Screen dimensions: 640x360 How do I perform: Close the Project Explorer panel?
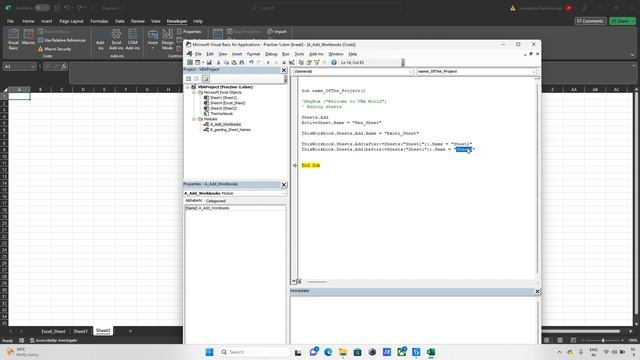coord(284,70)
